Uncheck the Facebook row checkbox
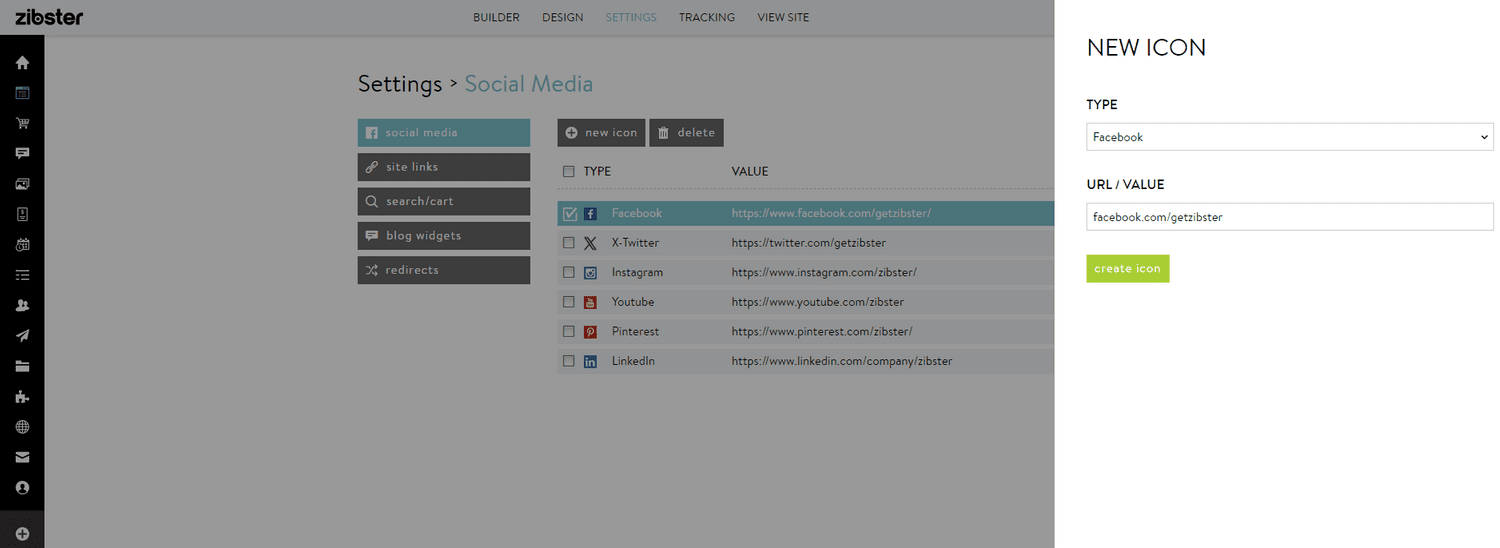 pyautogui.click(x=570, y=213)
